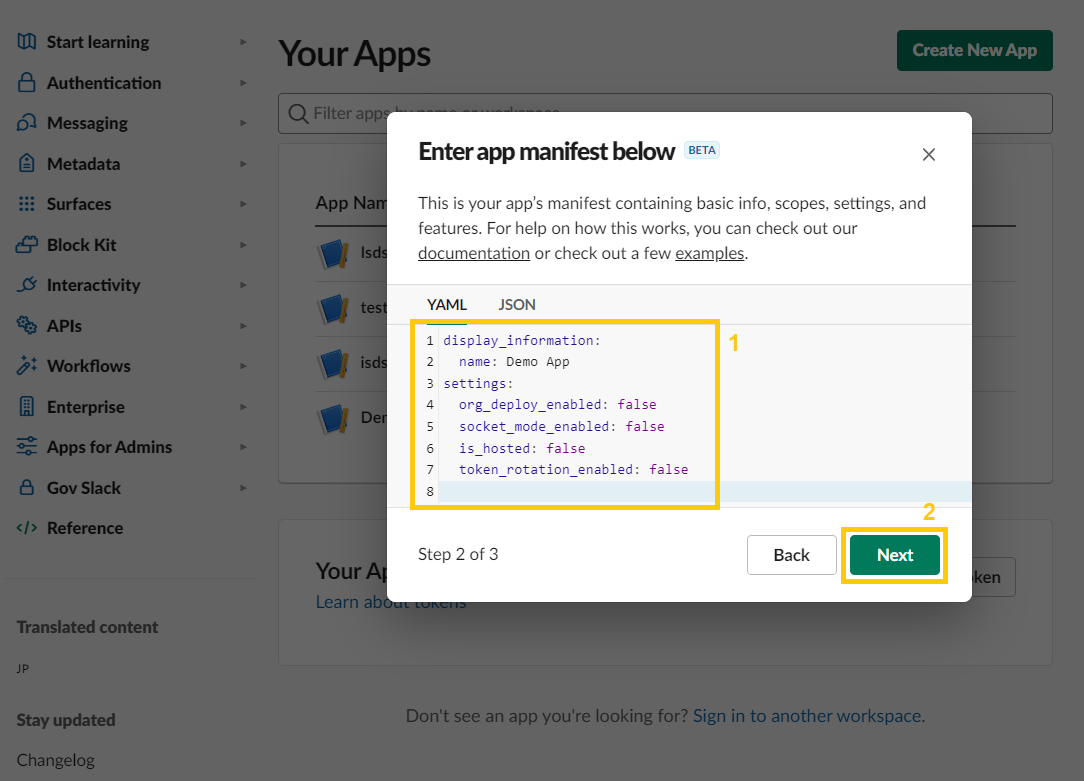This screenshot has height=781, width=1084.
Task: Expand the Metadata sidebar section
Action: tap(243, 164)
